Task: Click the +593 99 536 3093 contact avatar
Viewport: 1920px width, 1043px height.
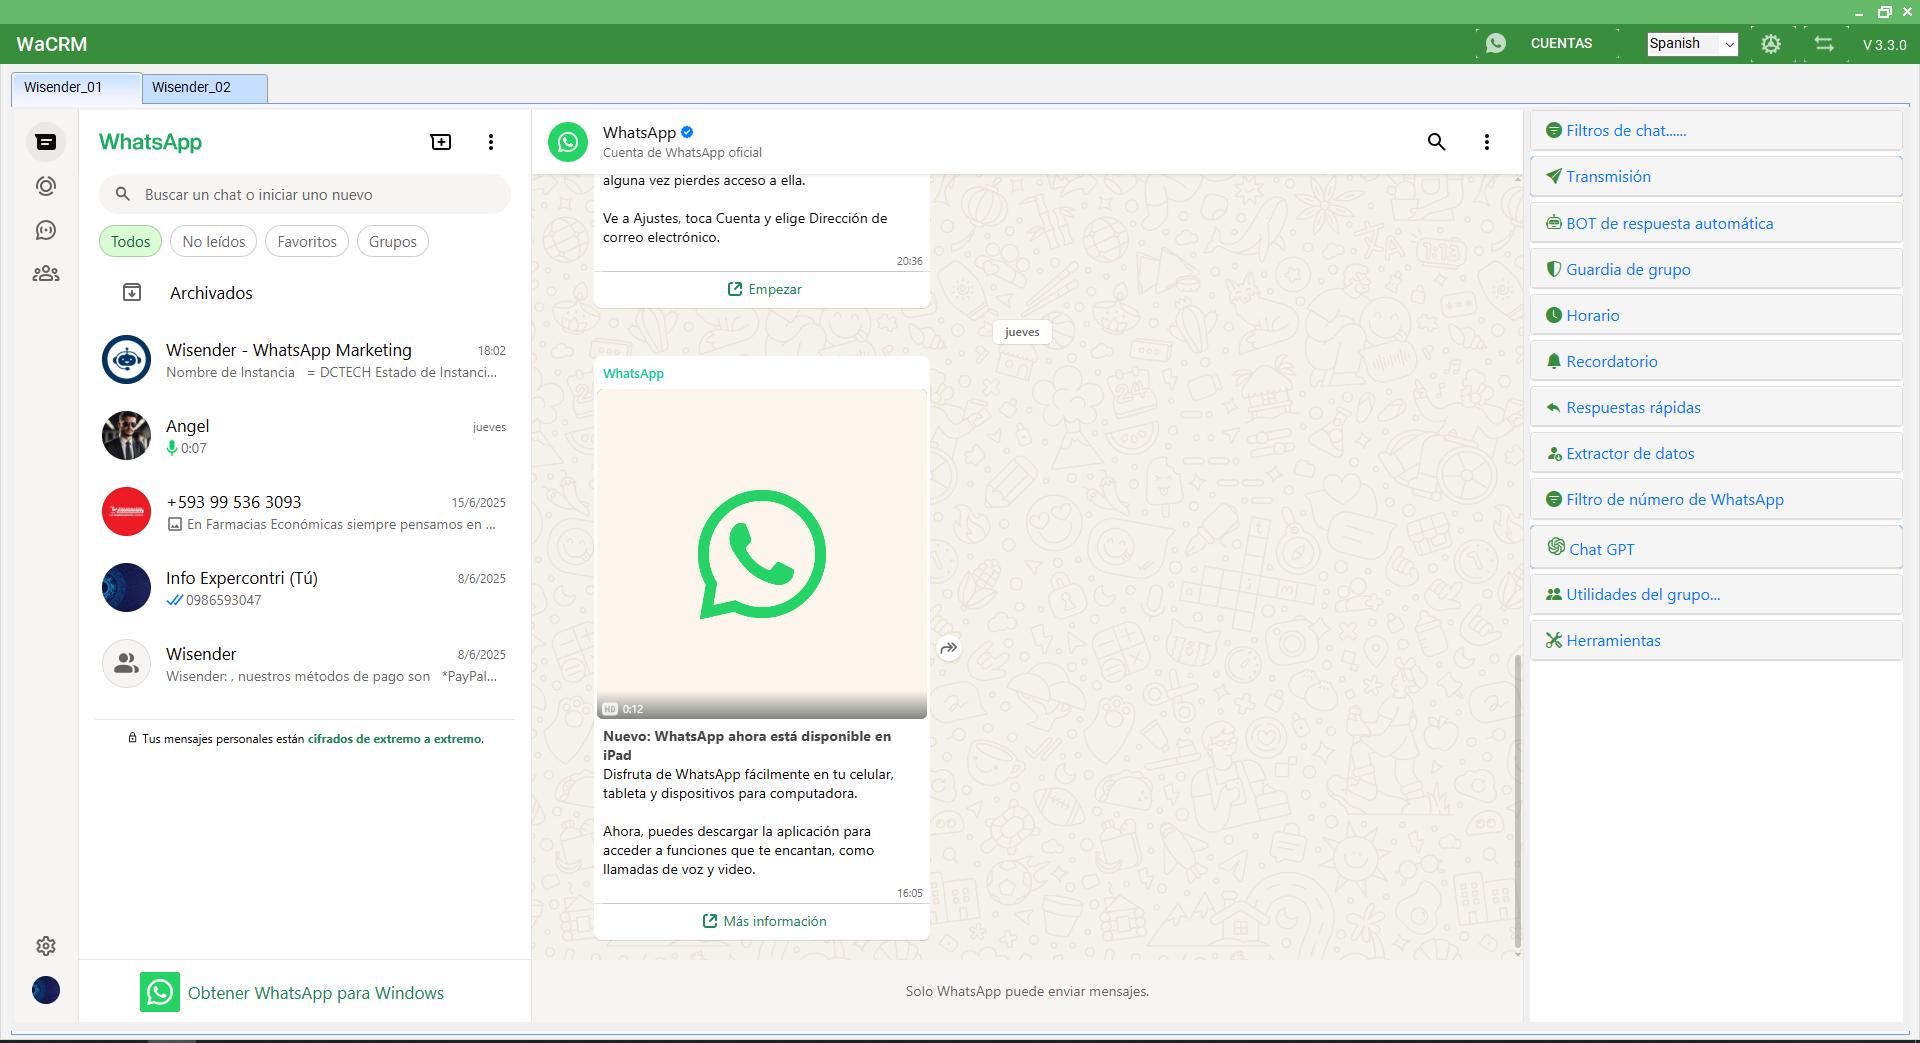Action: click(126, 512)
